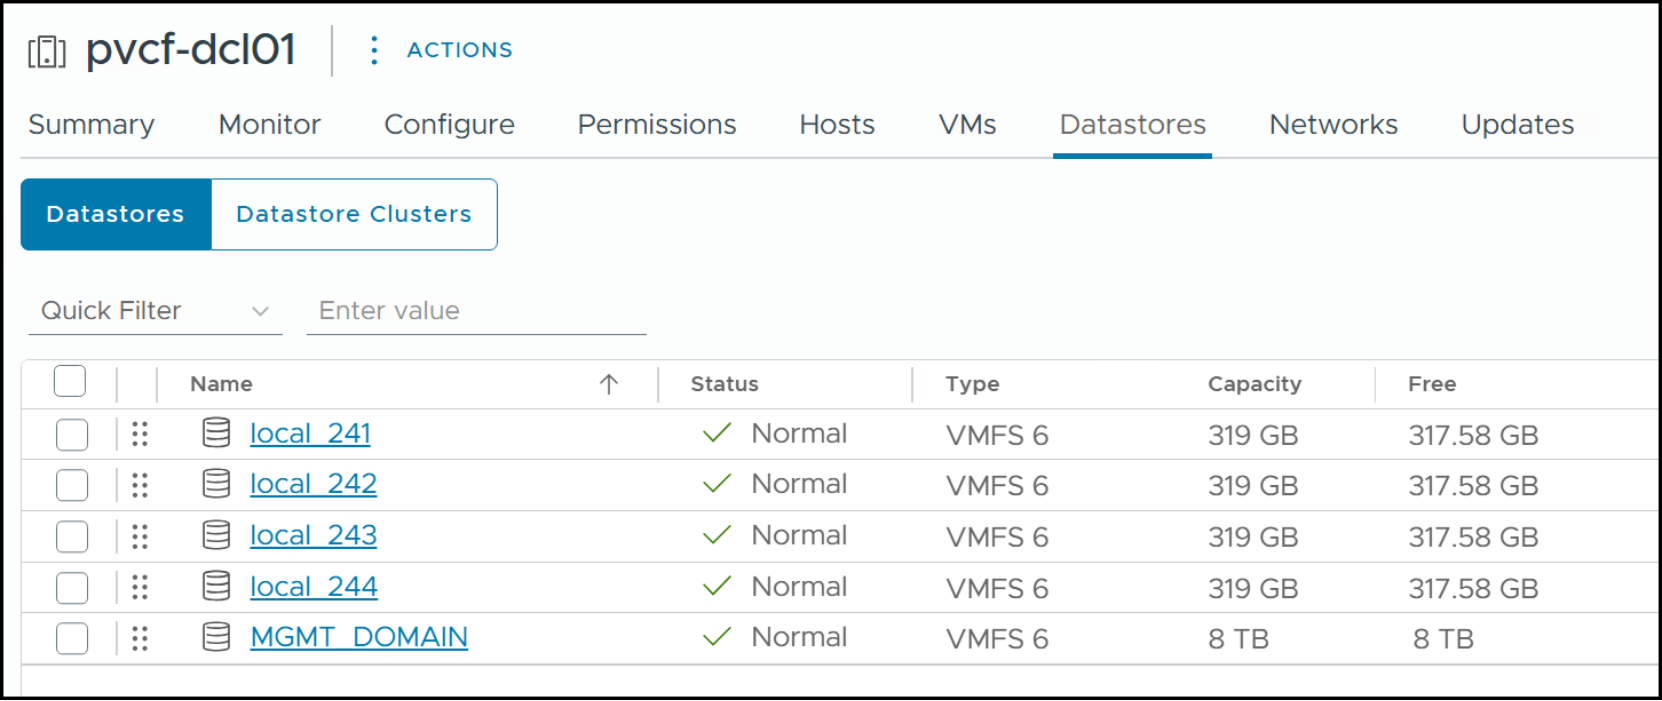
Task: Click the Capacity column header
Action: click(x=1254, y=384)
